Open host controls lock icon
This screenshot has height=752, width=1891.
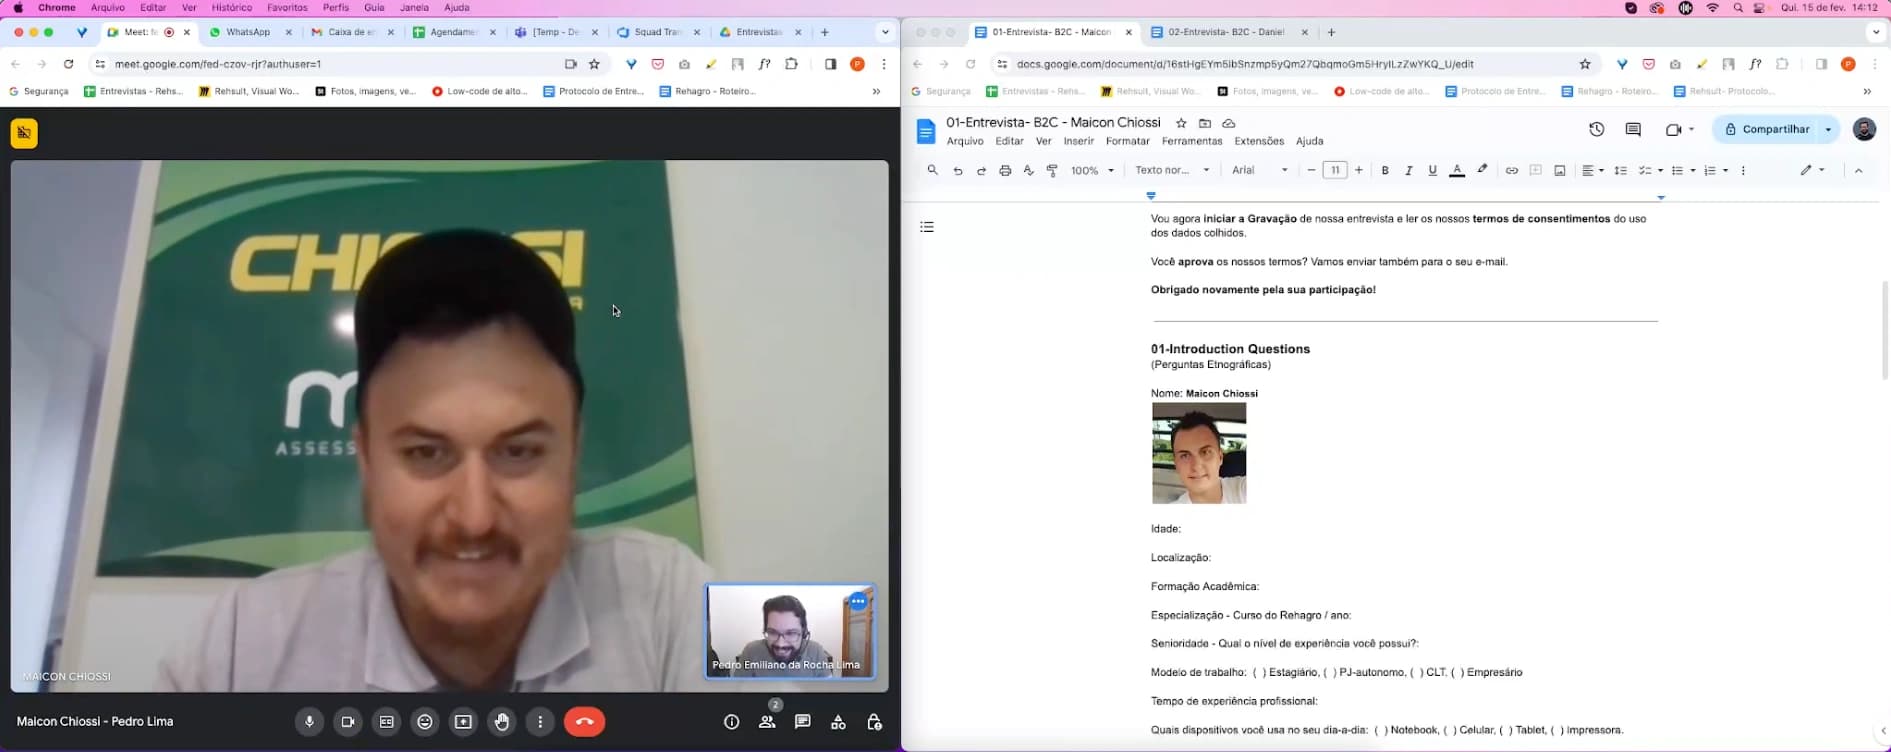point(874,722)
